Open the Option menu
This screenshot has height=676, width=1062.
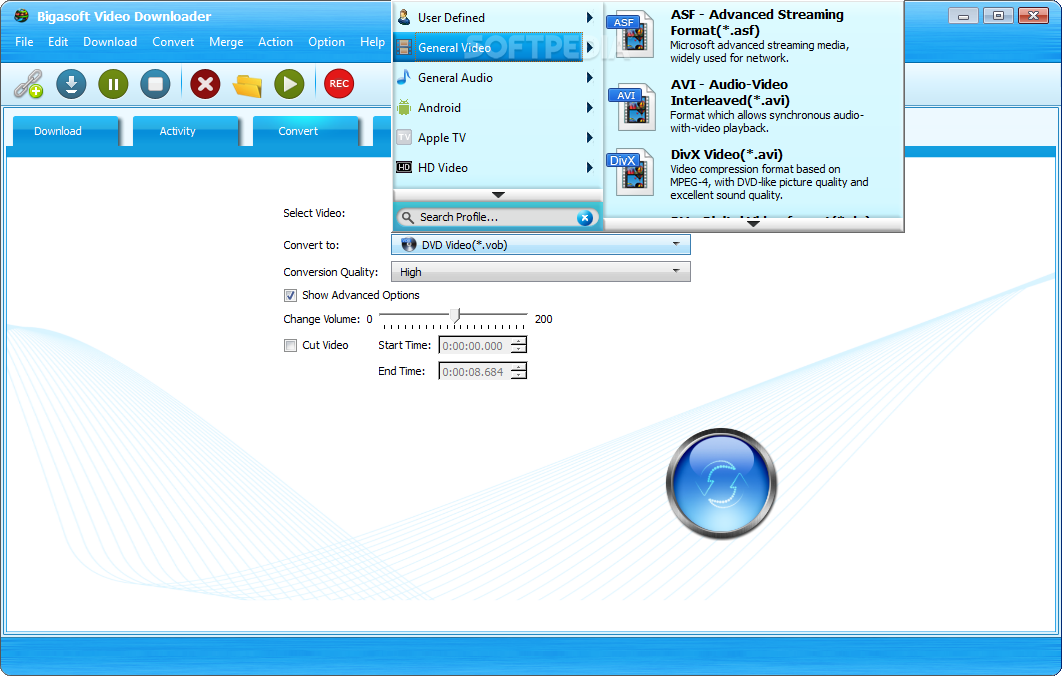326,42
